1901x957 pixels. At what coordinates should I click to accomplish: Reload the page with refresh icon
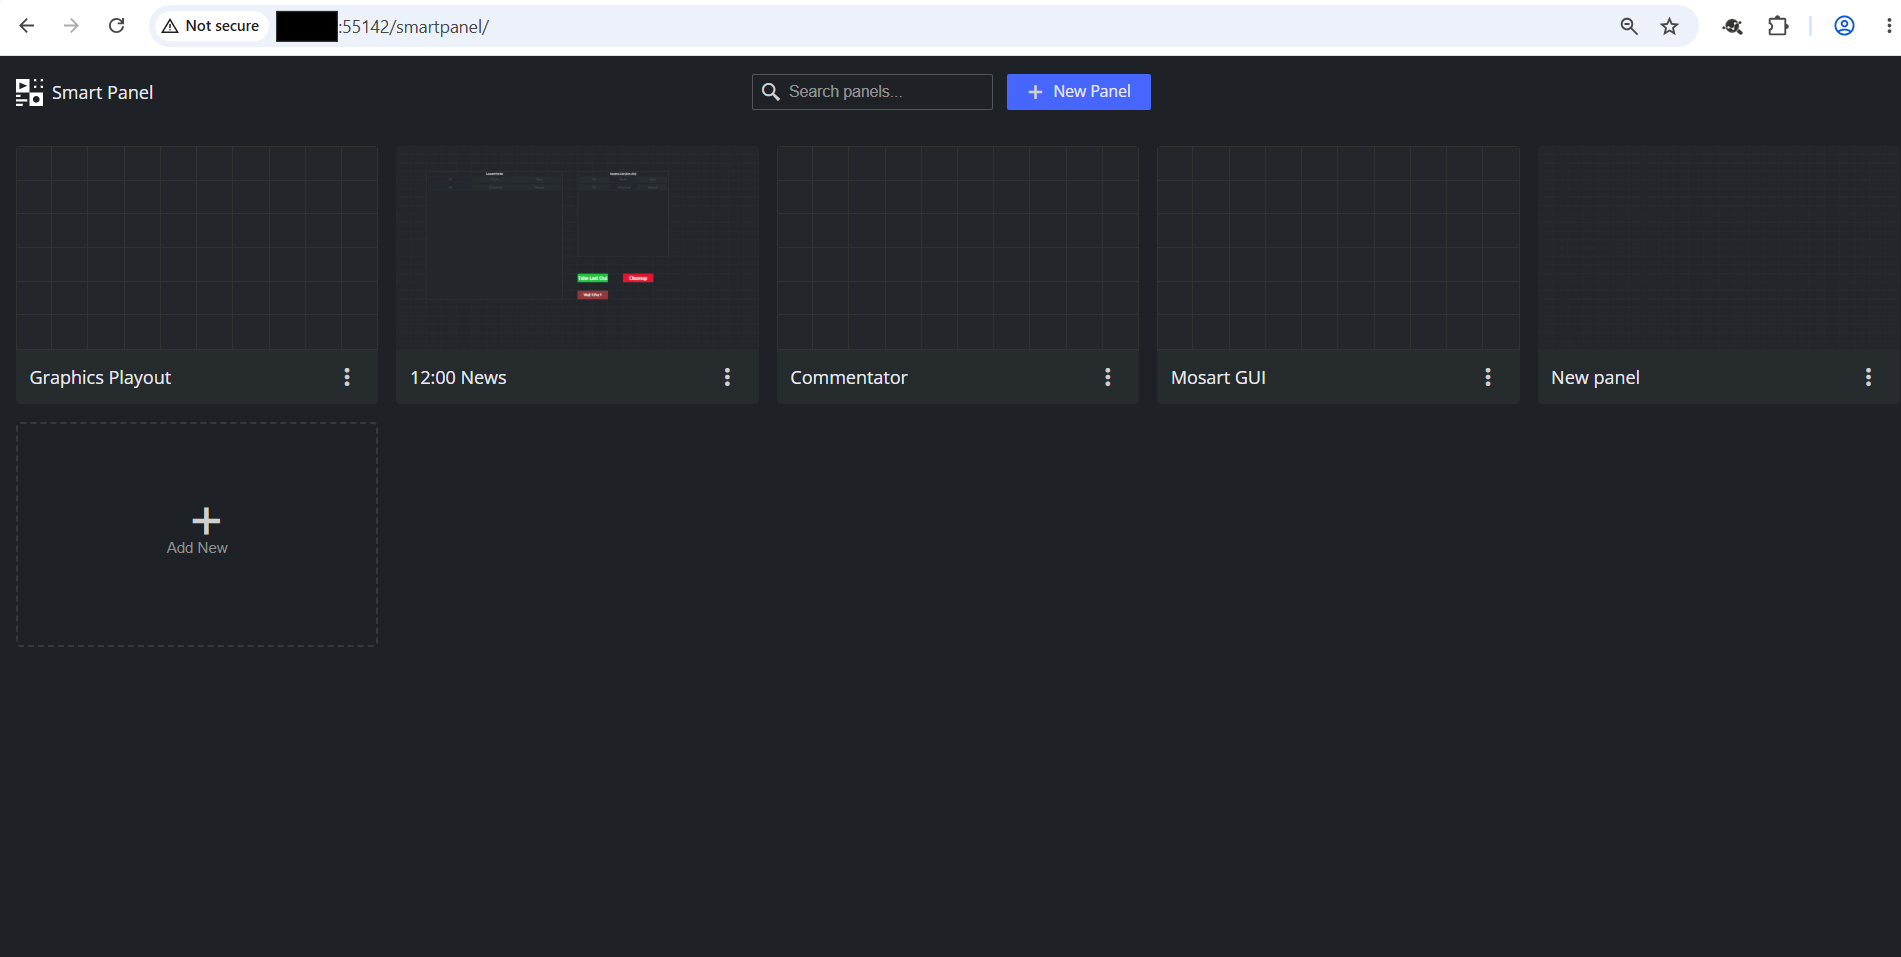[x=116, y=26]
